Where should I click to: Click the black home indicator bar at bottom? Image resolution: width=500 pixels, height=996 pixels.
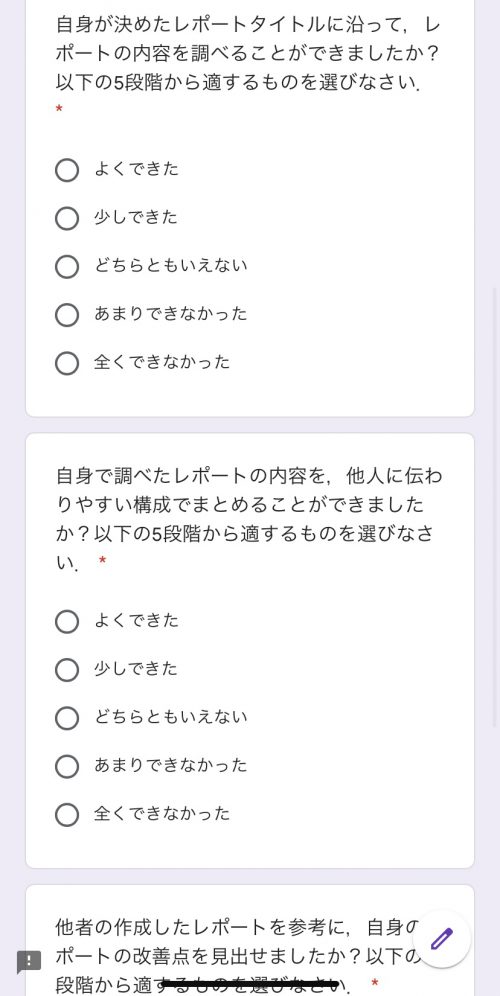[x=250, y=984]
